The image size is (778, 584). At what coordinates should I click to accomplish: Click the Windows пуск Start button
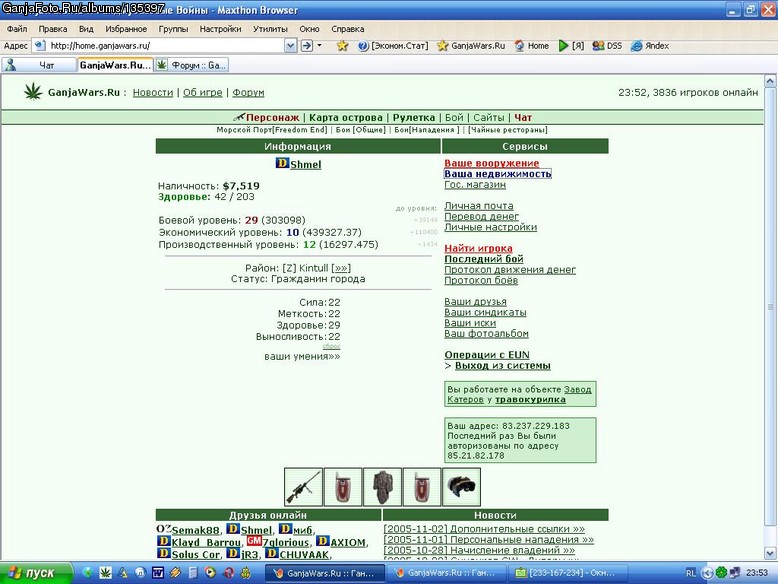36,573
